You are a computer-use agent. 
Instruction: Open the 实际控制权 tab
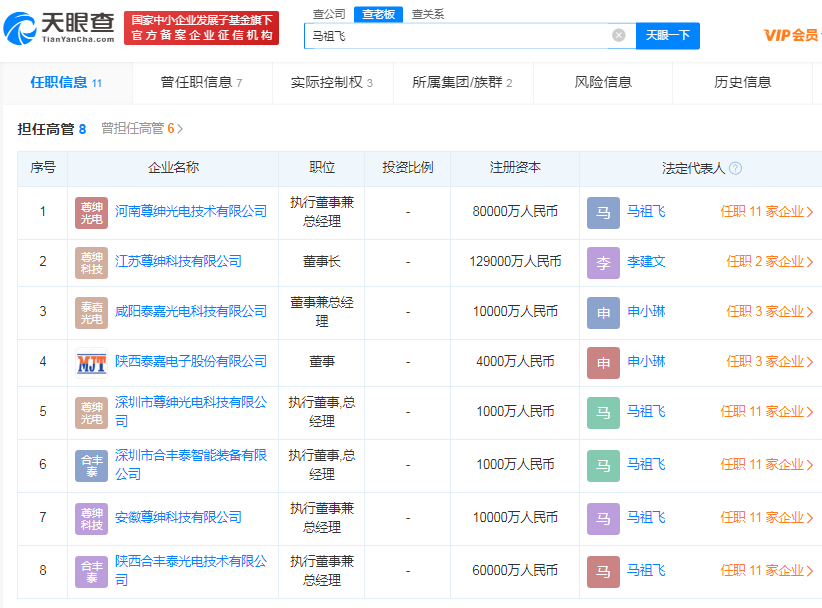(x=331, y=83)
